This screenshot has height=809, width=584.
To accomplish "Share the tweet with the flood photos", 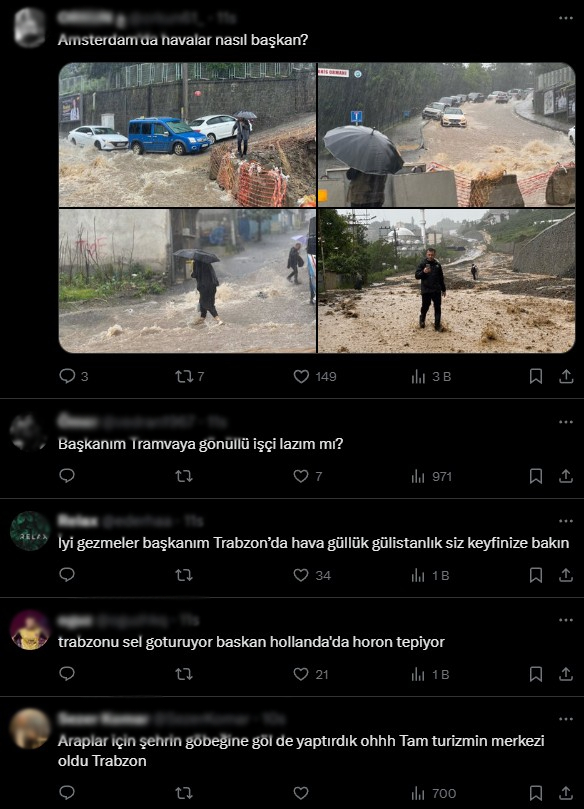I will (566, 376).
